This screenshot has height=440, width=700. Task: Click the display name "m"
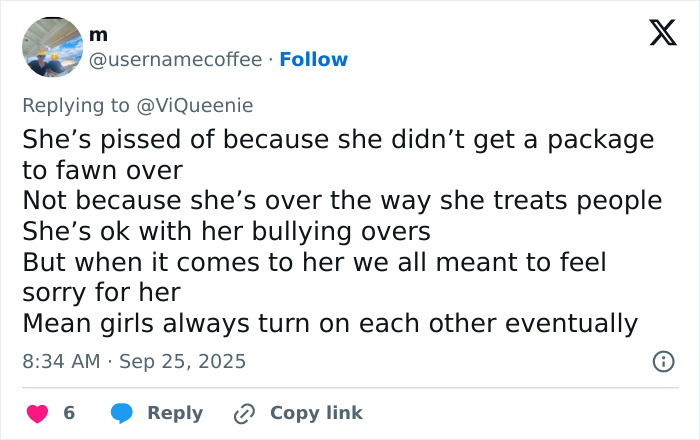click(98, 35)
